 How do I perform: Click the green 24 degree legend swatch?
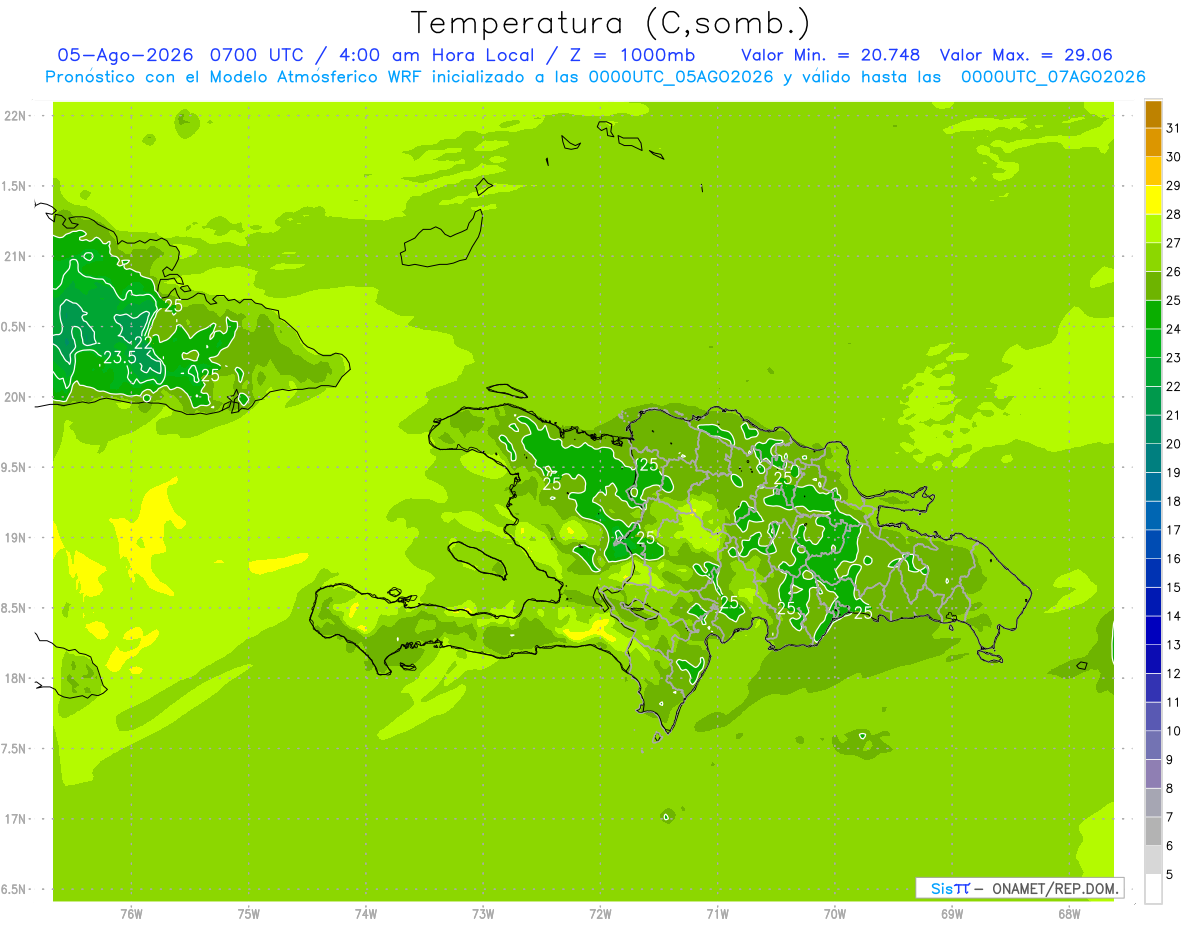[x=1153, y=315]
